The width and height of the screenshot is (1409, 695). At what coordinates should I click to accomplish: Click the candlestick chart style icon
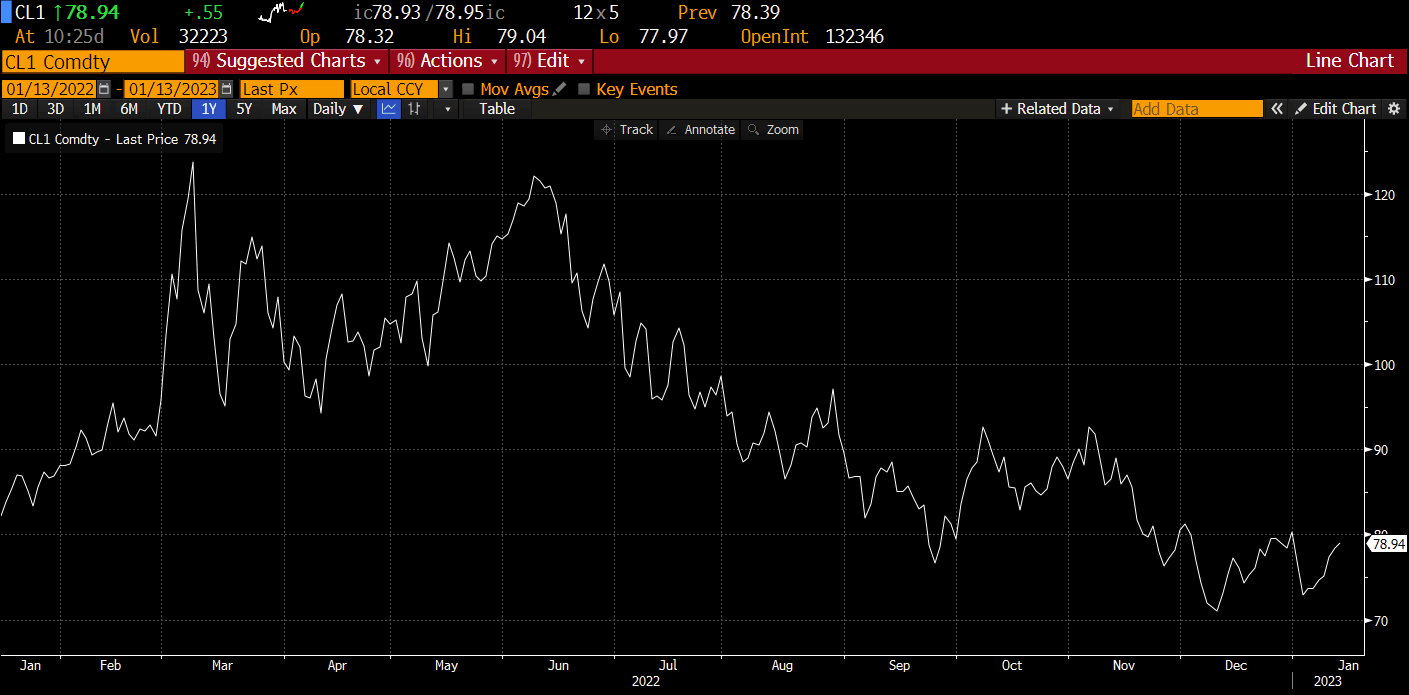414,109
